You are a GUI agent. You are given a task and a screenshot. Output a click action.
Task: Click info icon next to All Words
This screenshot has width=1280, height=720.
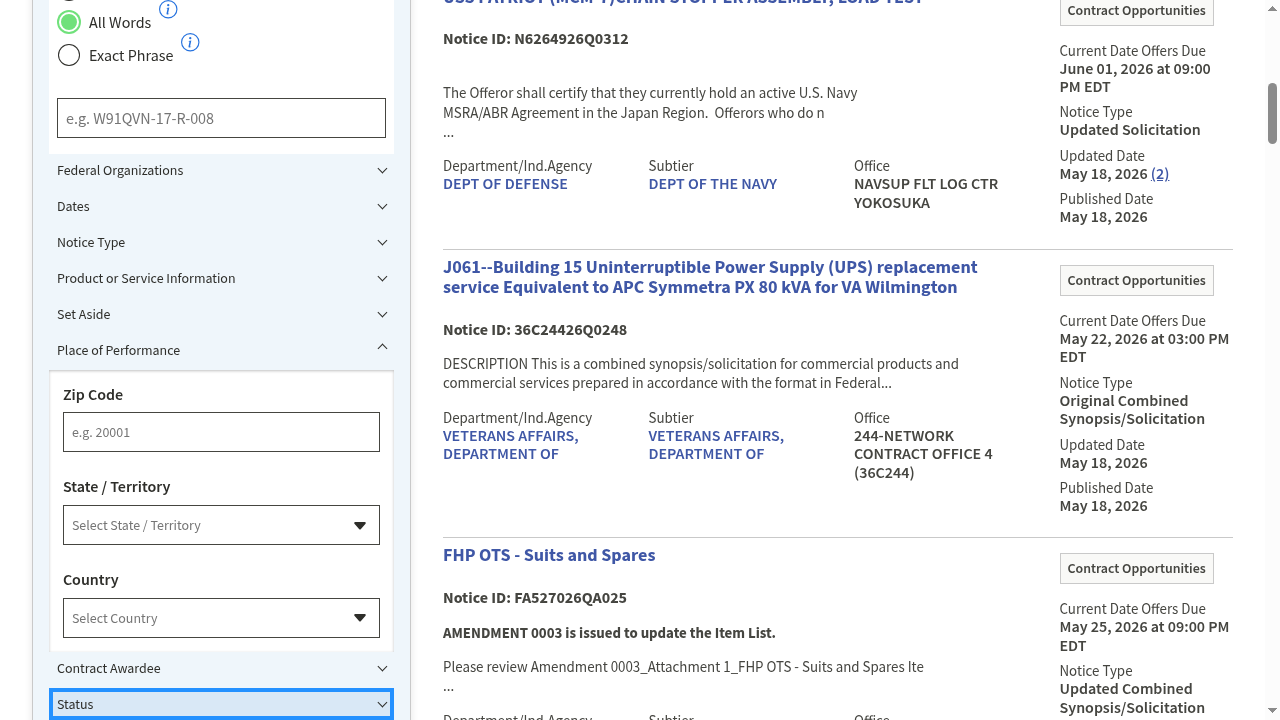pyautogui.click(x=168, y=10)
